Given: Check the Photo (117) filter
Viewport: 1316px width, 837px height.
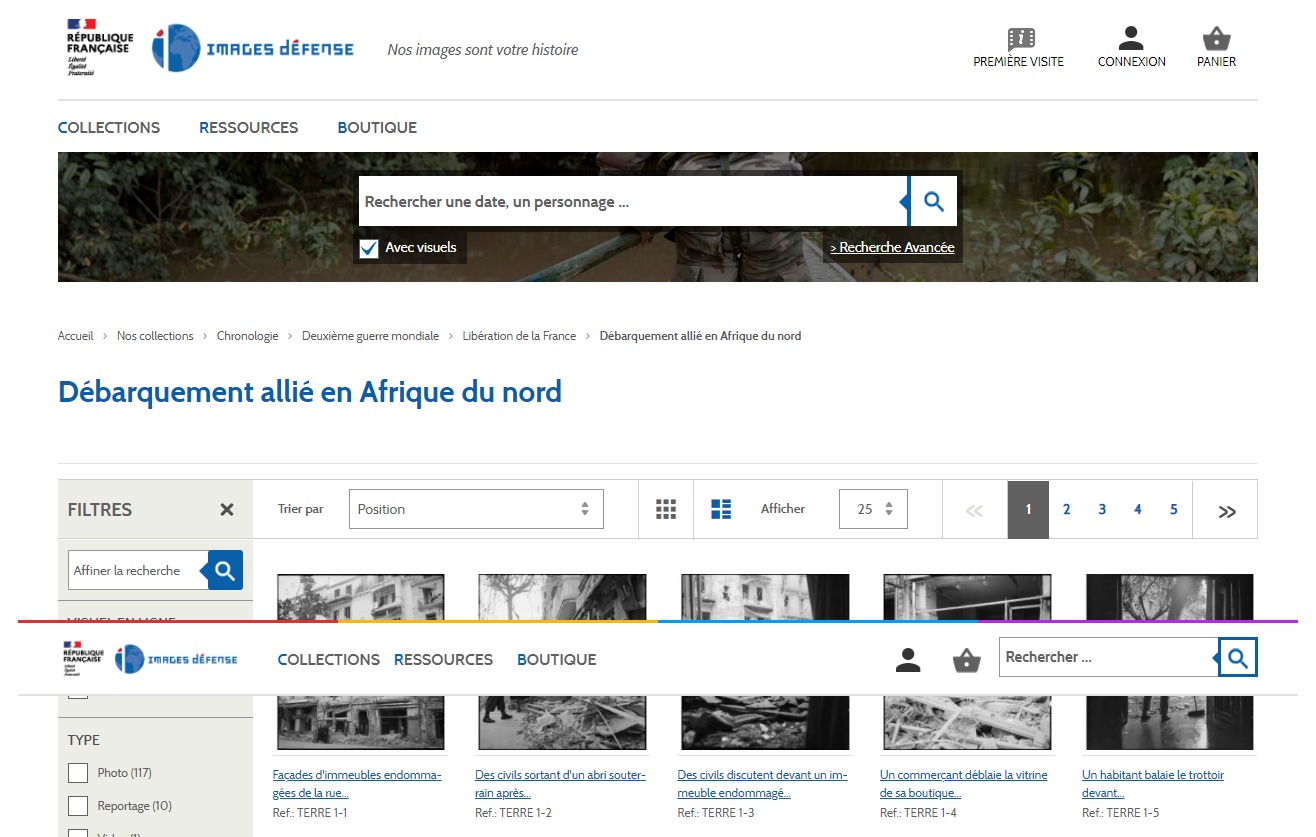Looking at the screenshot, I should tap(78, 773).
